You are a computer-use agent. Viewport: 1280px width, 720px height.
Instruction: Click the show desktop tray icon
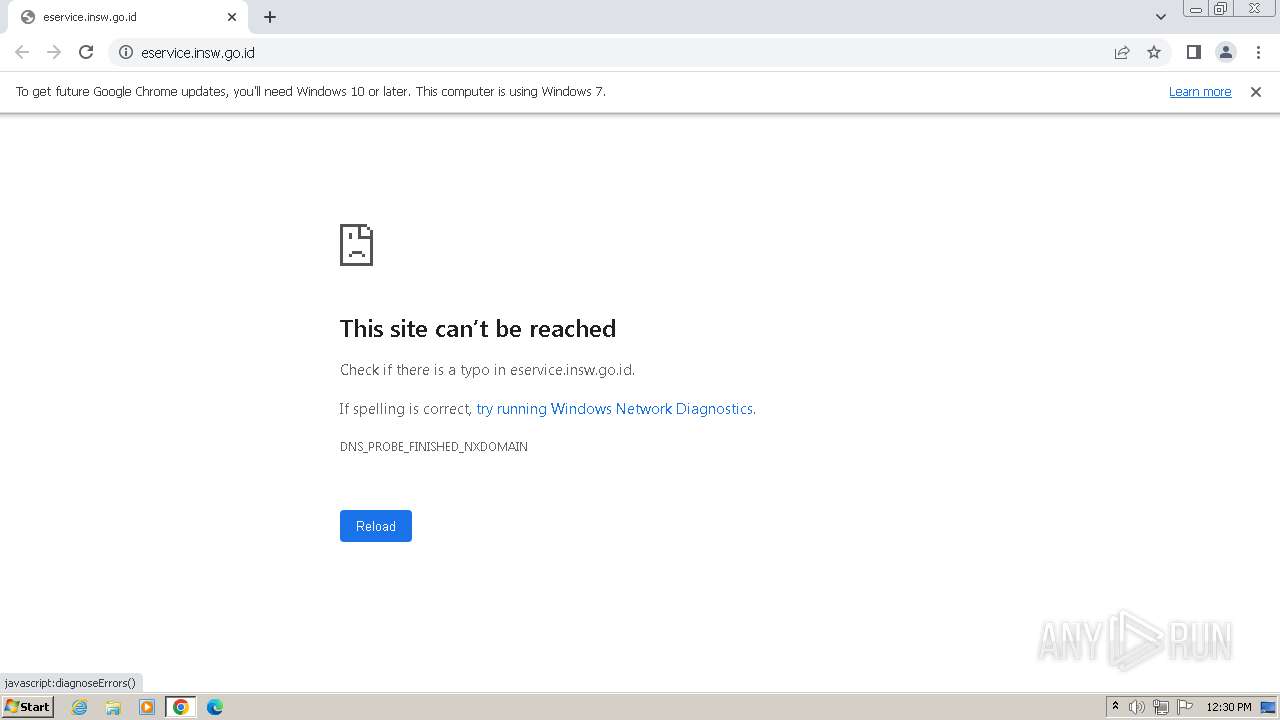click(x=1269, y=707)
